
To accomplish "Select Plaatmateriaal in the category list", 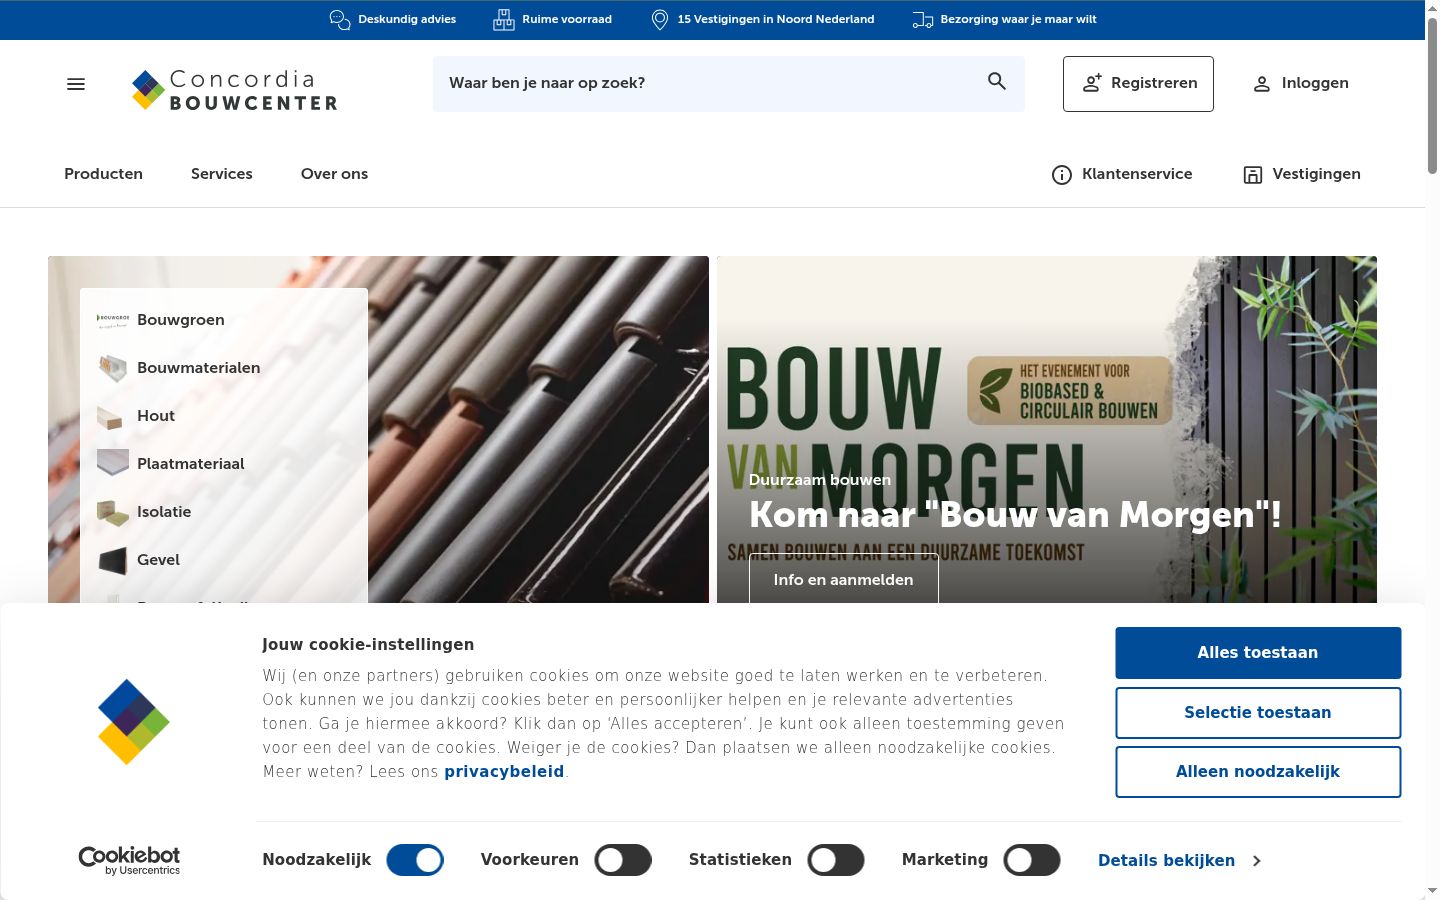I will tap(191, 464).
